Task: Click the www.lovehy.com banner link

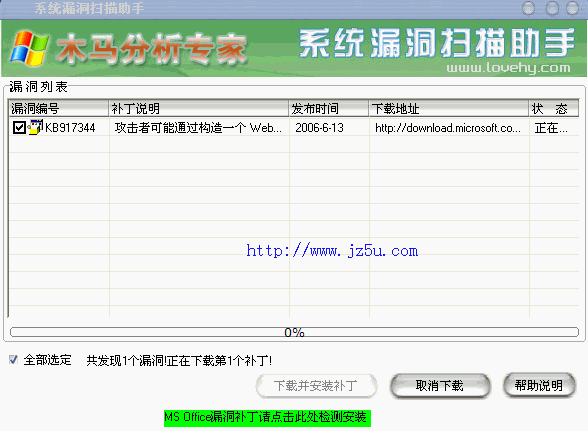Action: pyautogui.click(x=508, y=68)
